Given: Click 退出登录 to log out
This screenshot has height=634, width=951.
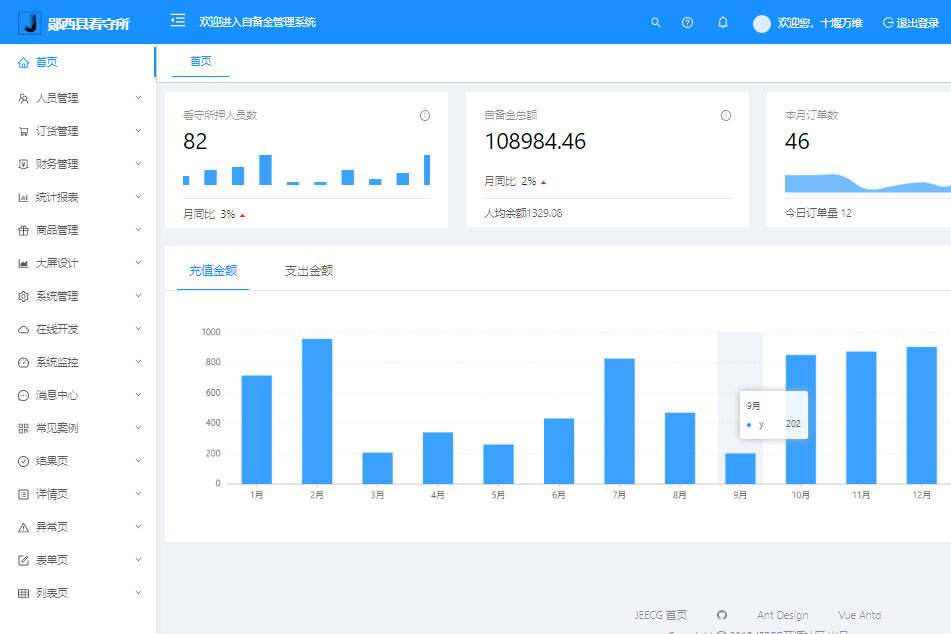Looking at the screenshot, I should [911, 23].
